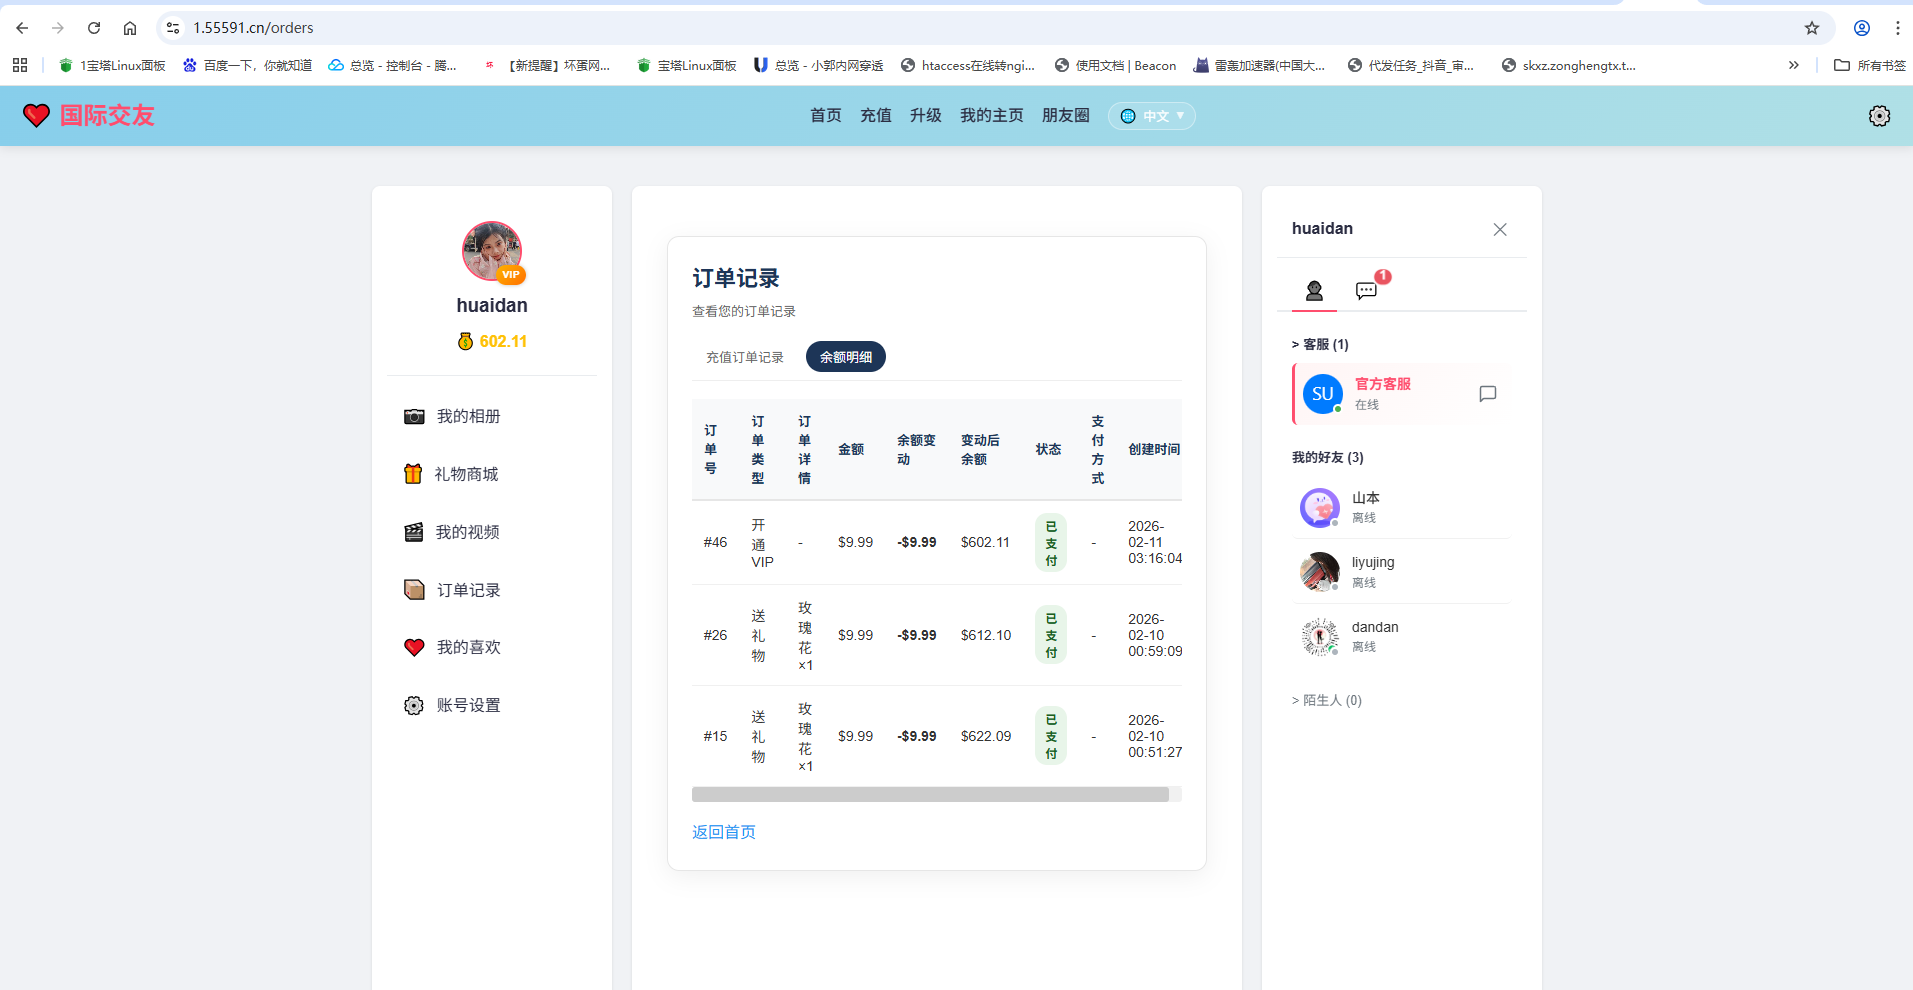Click the 返回首页 link
This screenshot has height=990, width=1913.
(x=723, y=832)
